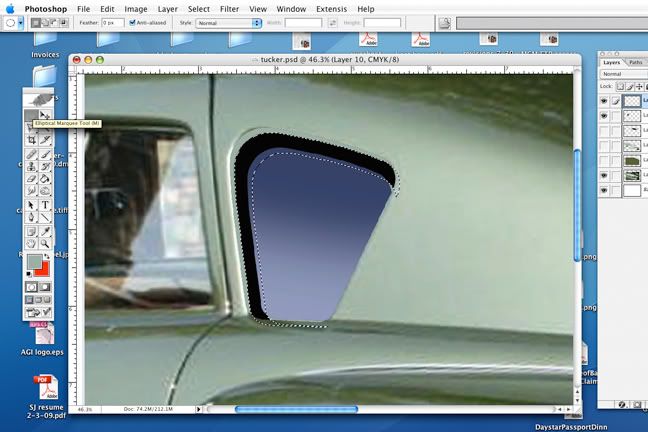Show the fourth layer by clicking its visibility box
The width and height of the screenshot is (648, 432).
604,146
